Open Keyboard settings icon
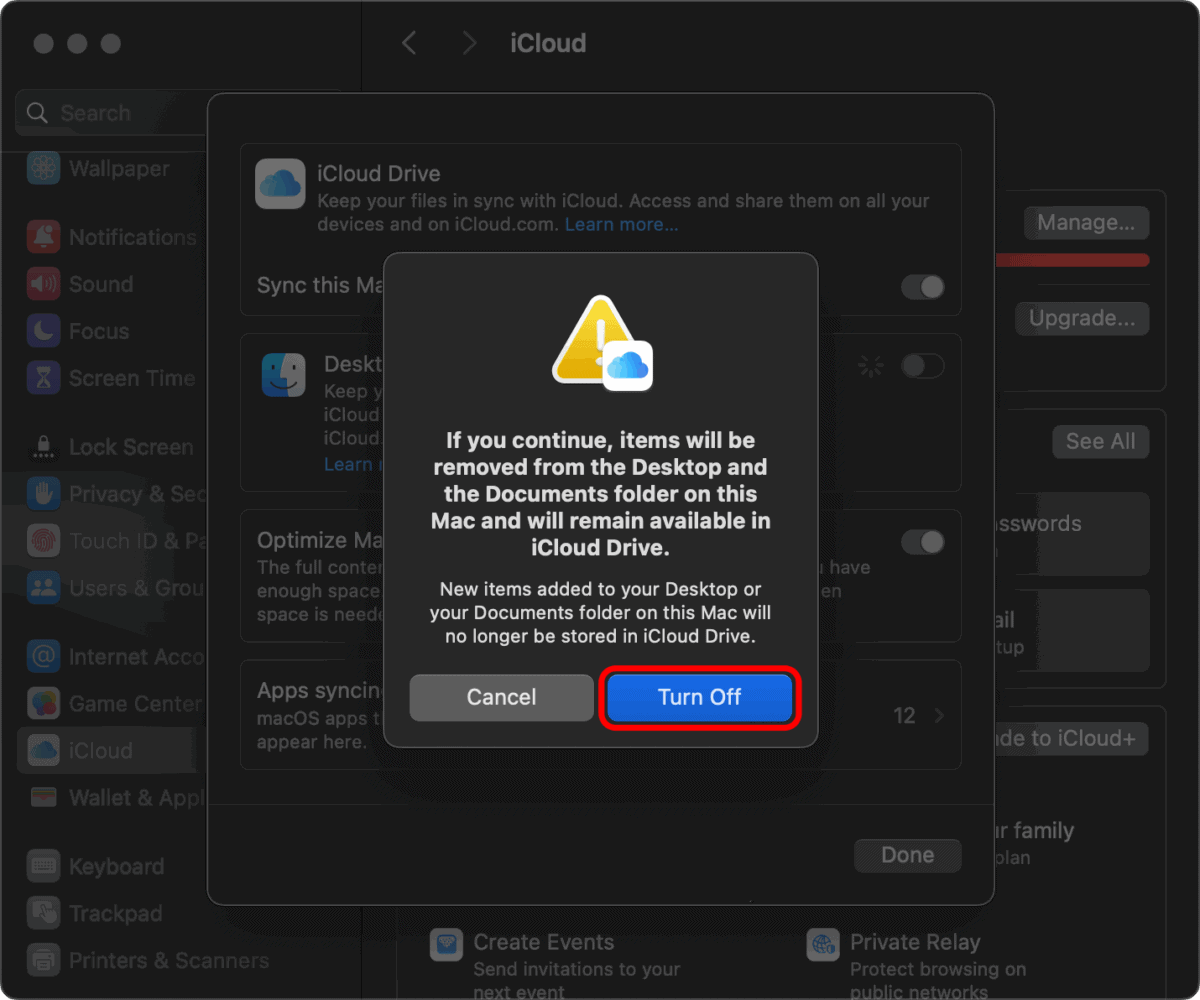 pyautogui.click(x=43, y=866)
